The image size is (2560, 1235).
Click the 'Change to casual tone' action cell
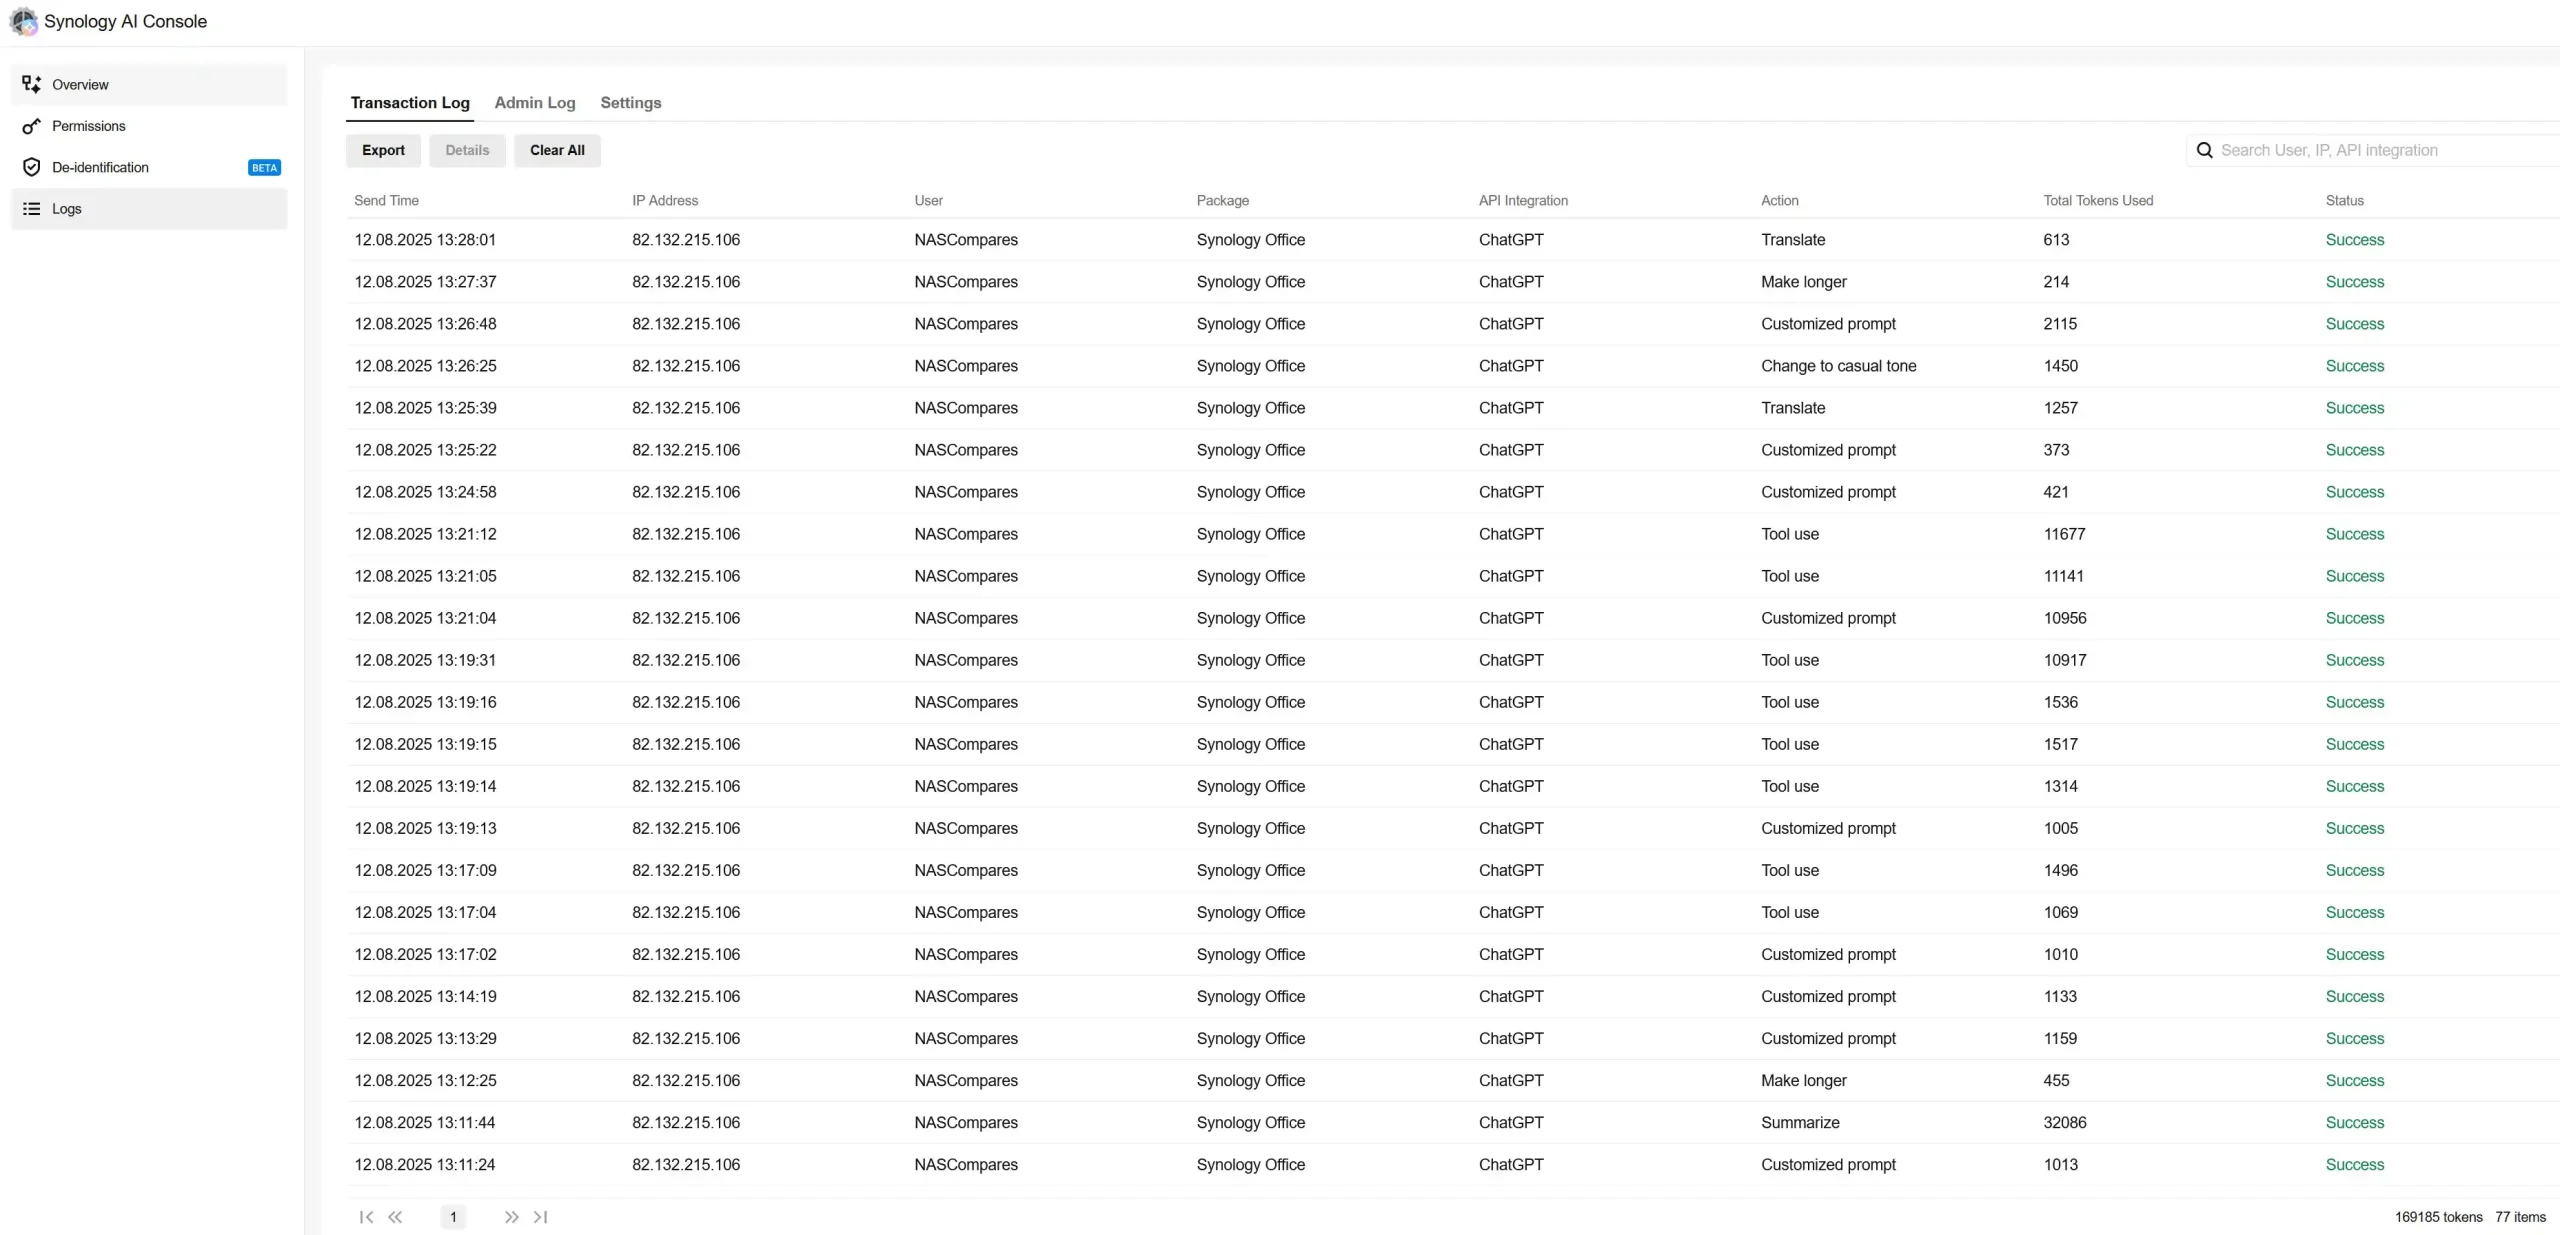pyautogui.click(x=1838, y=366)
